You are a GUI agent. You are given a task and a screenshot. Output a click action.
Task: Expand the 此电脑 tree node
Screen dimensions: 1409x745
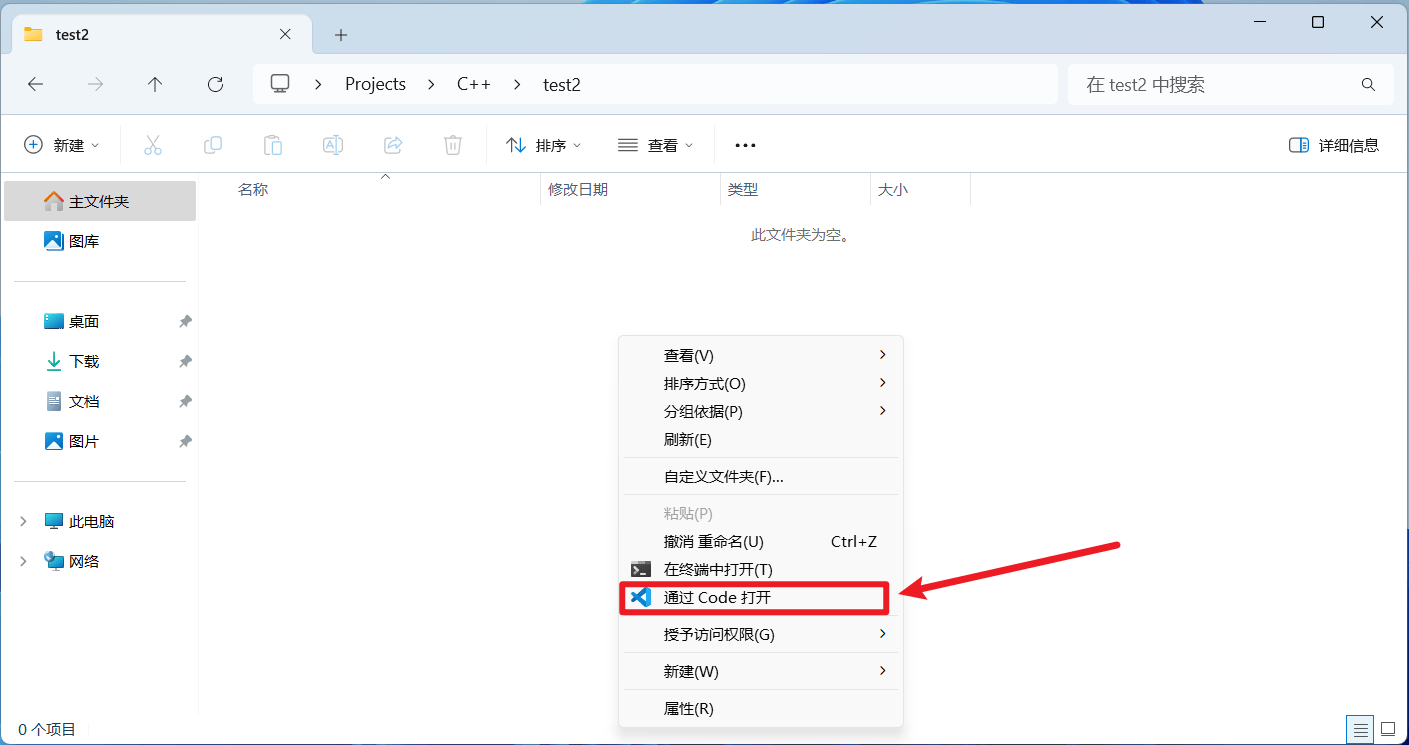[23, 521]
